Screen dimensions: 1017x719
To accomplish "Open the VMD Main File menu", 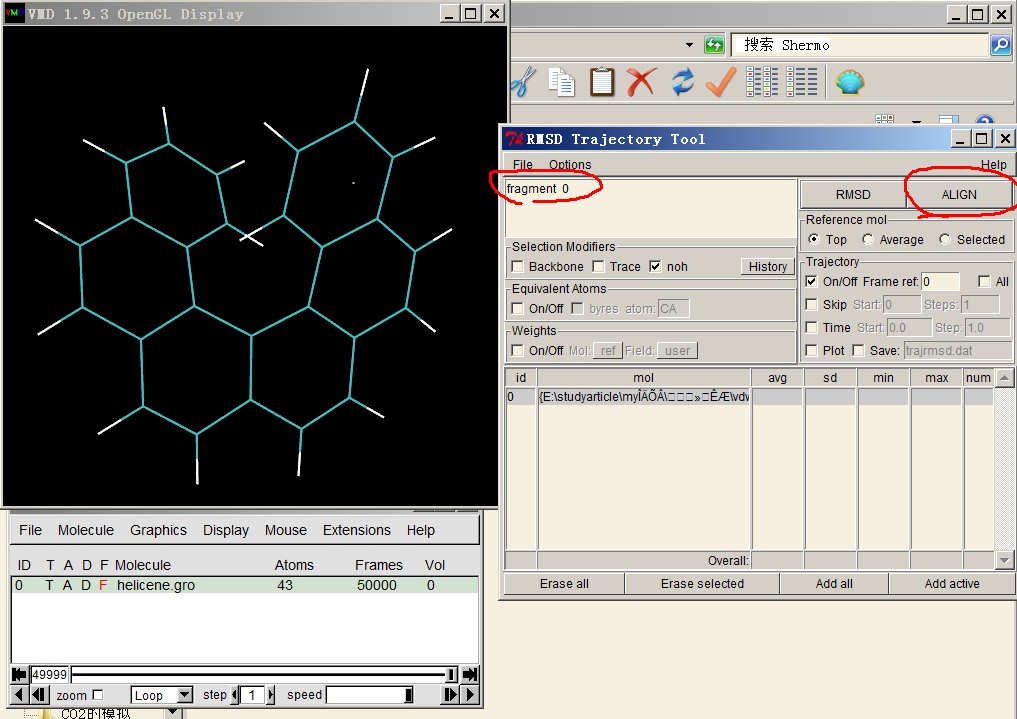I will click(x=30, y=530).
